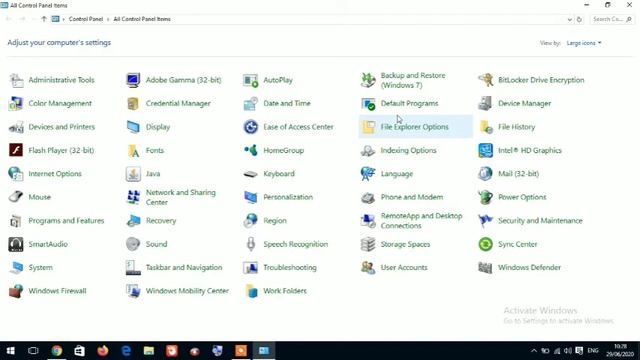Open the Recovery link text
This screenshot has width=640, height=360.
coord(161,221)
